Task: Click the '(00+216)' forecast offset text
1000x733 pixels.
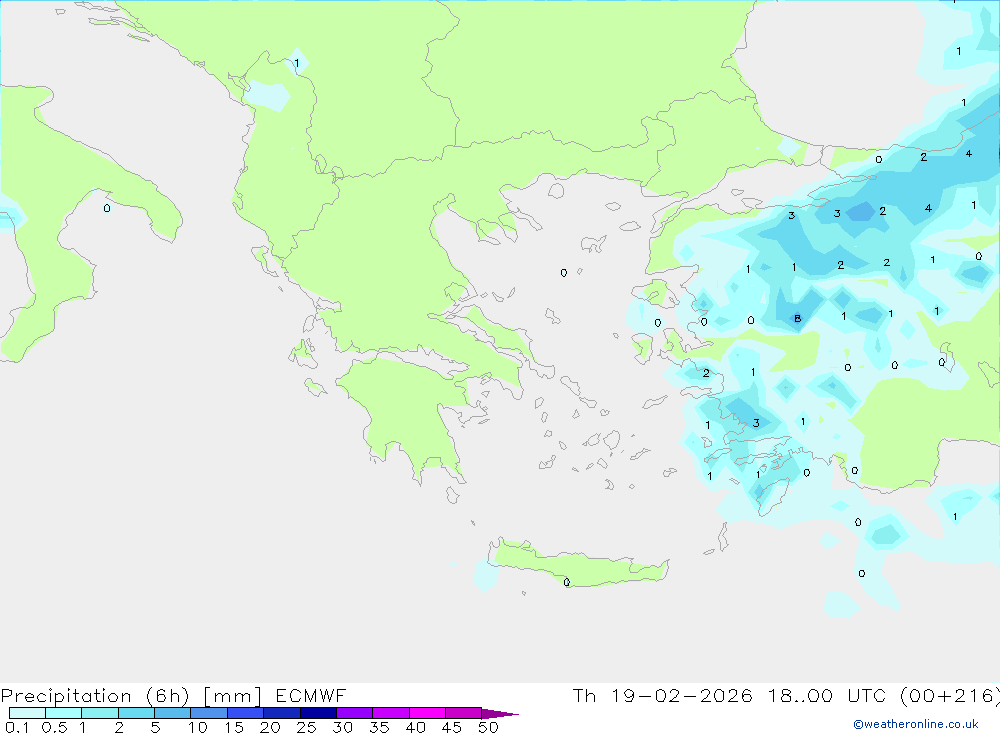Action: click(949, 696)
